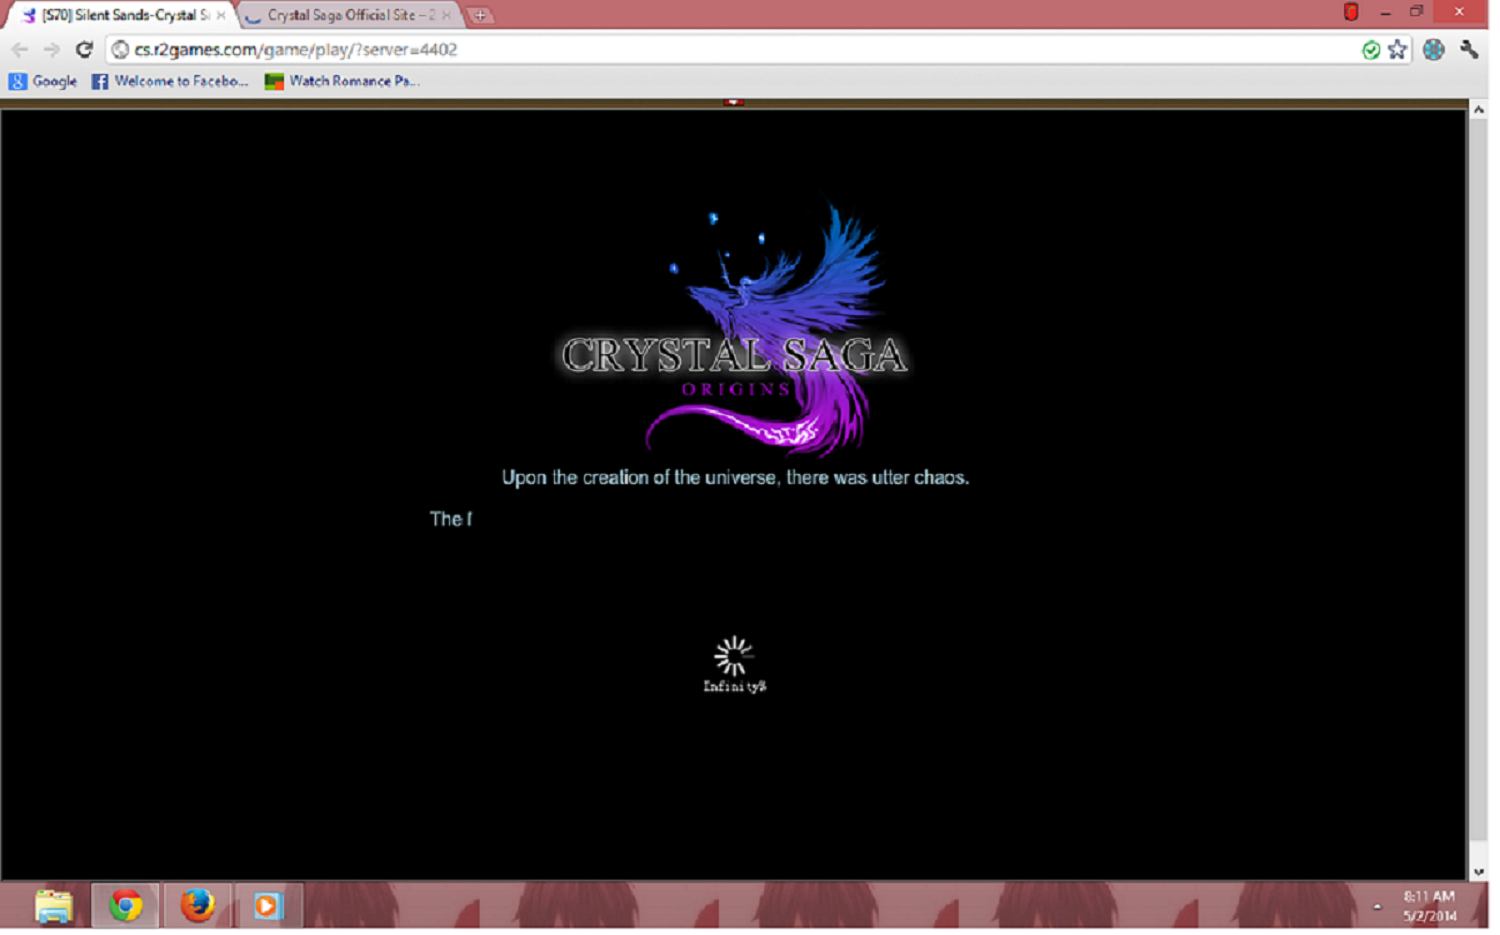Screen dimensions: 1500x935
Task: Expand the small red arrow above game
Action: (x=733, y=102)
